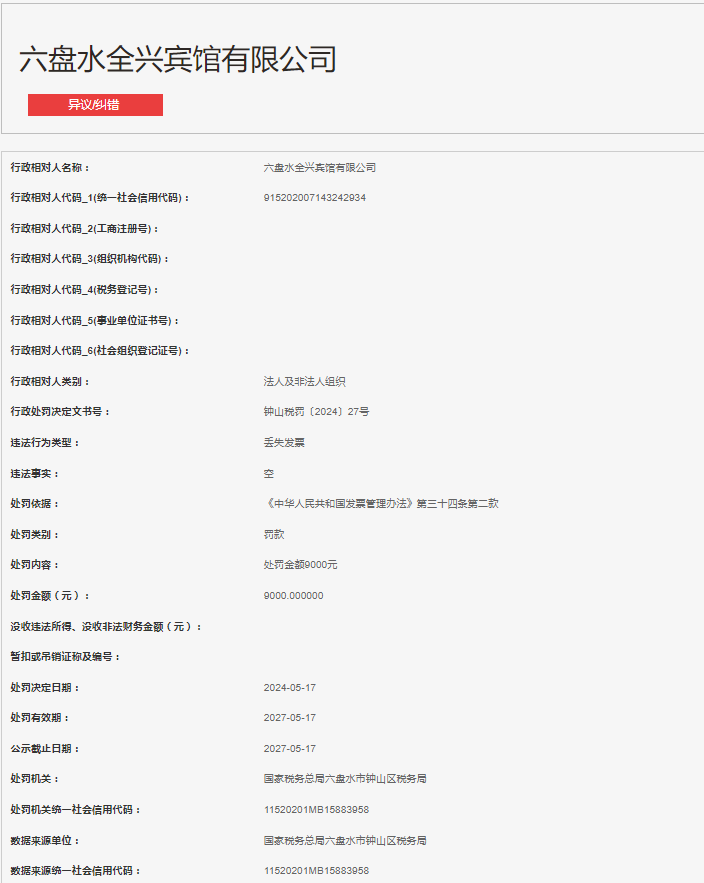704x883 pixels.
Task: Click the label 行政相对人代码_2(工商注册号)
Action: [x=84, y=229]
